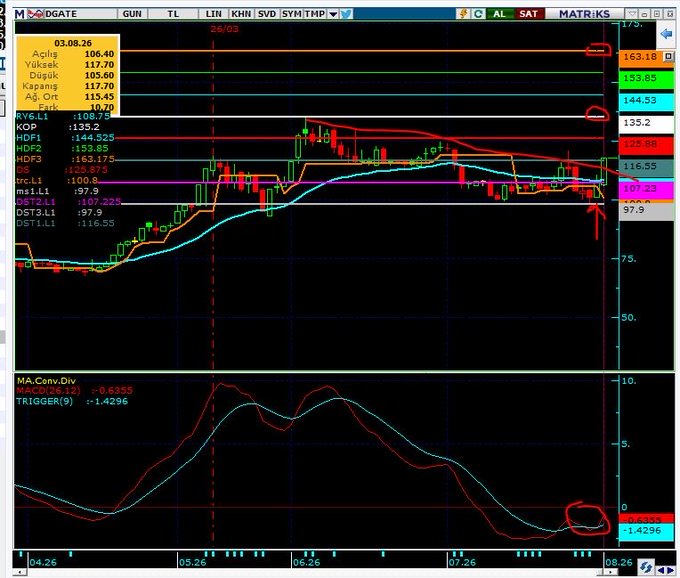Viewport: 680px width, 578px height.
Task: Click the HDF1 indicator label
Action: 65,138
